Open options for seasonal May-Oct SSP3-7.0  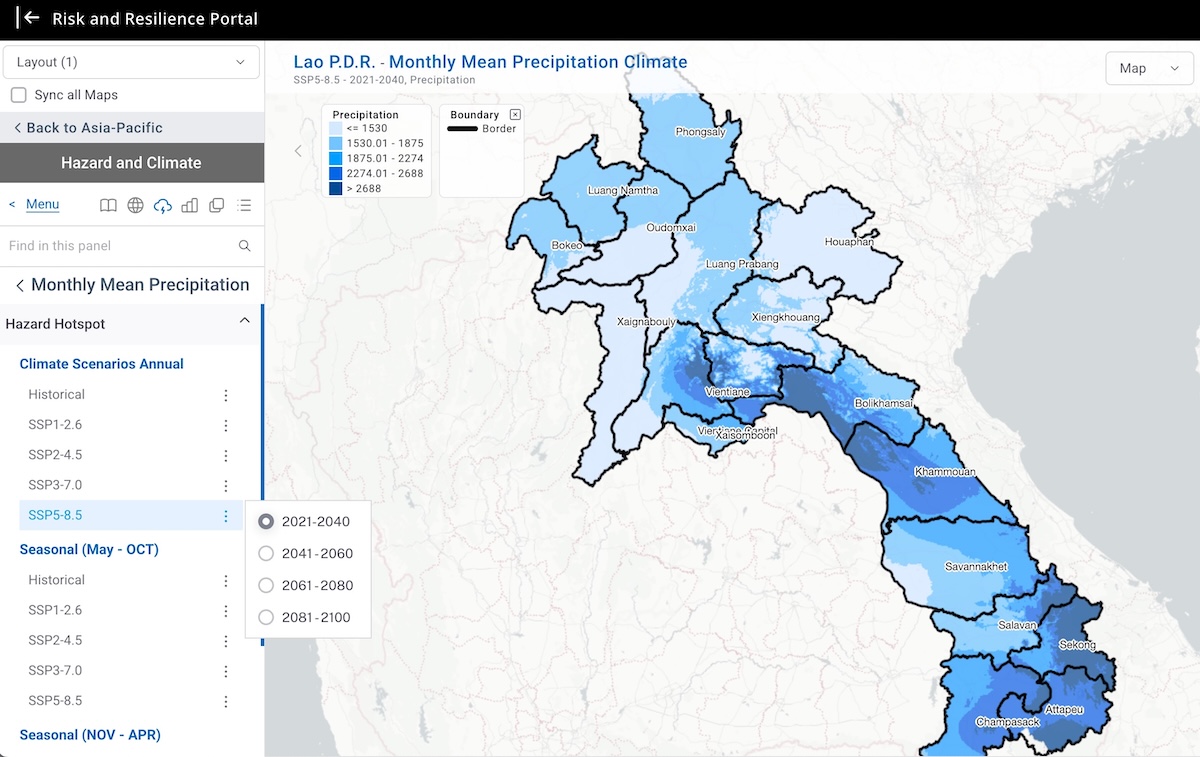[x=226, y=671]
